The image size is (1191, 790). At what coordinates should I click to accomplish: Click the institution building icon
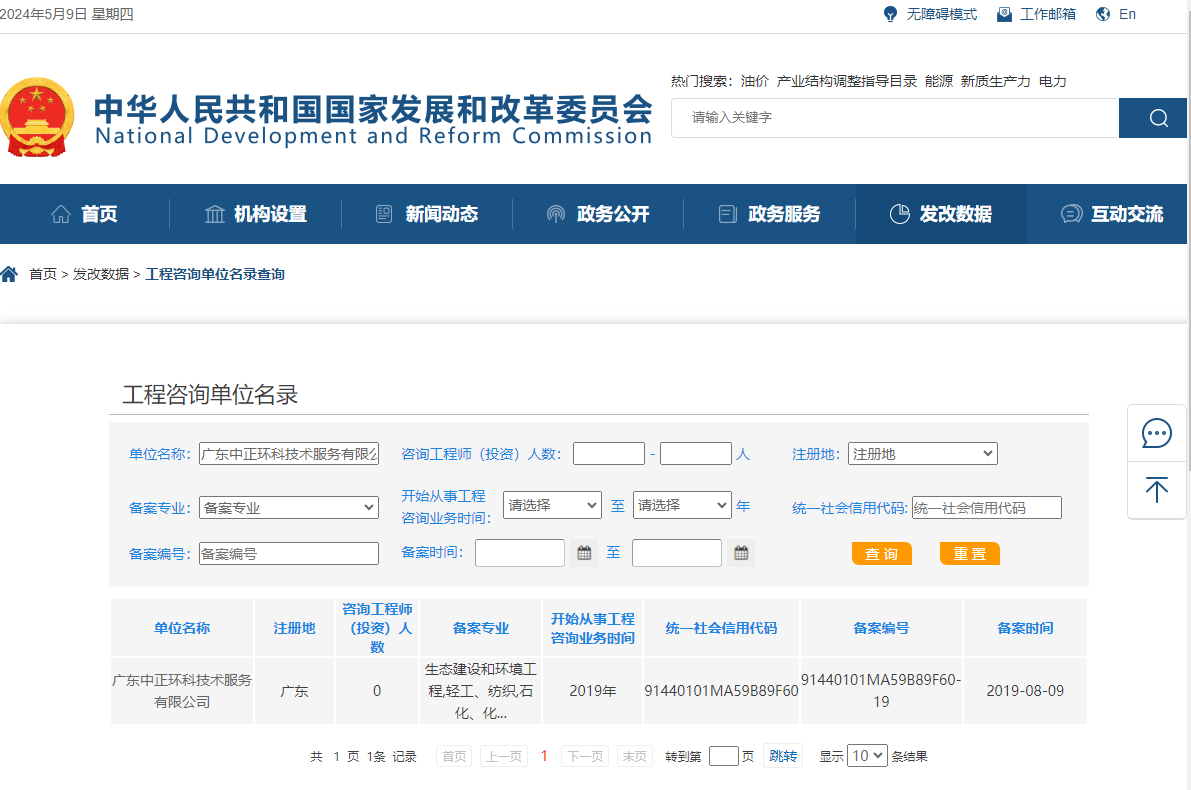point(215,214)
